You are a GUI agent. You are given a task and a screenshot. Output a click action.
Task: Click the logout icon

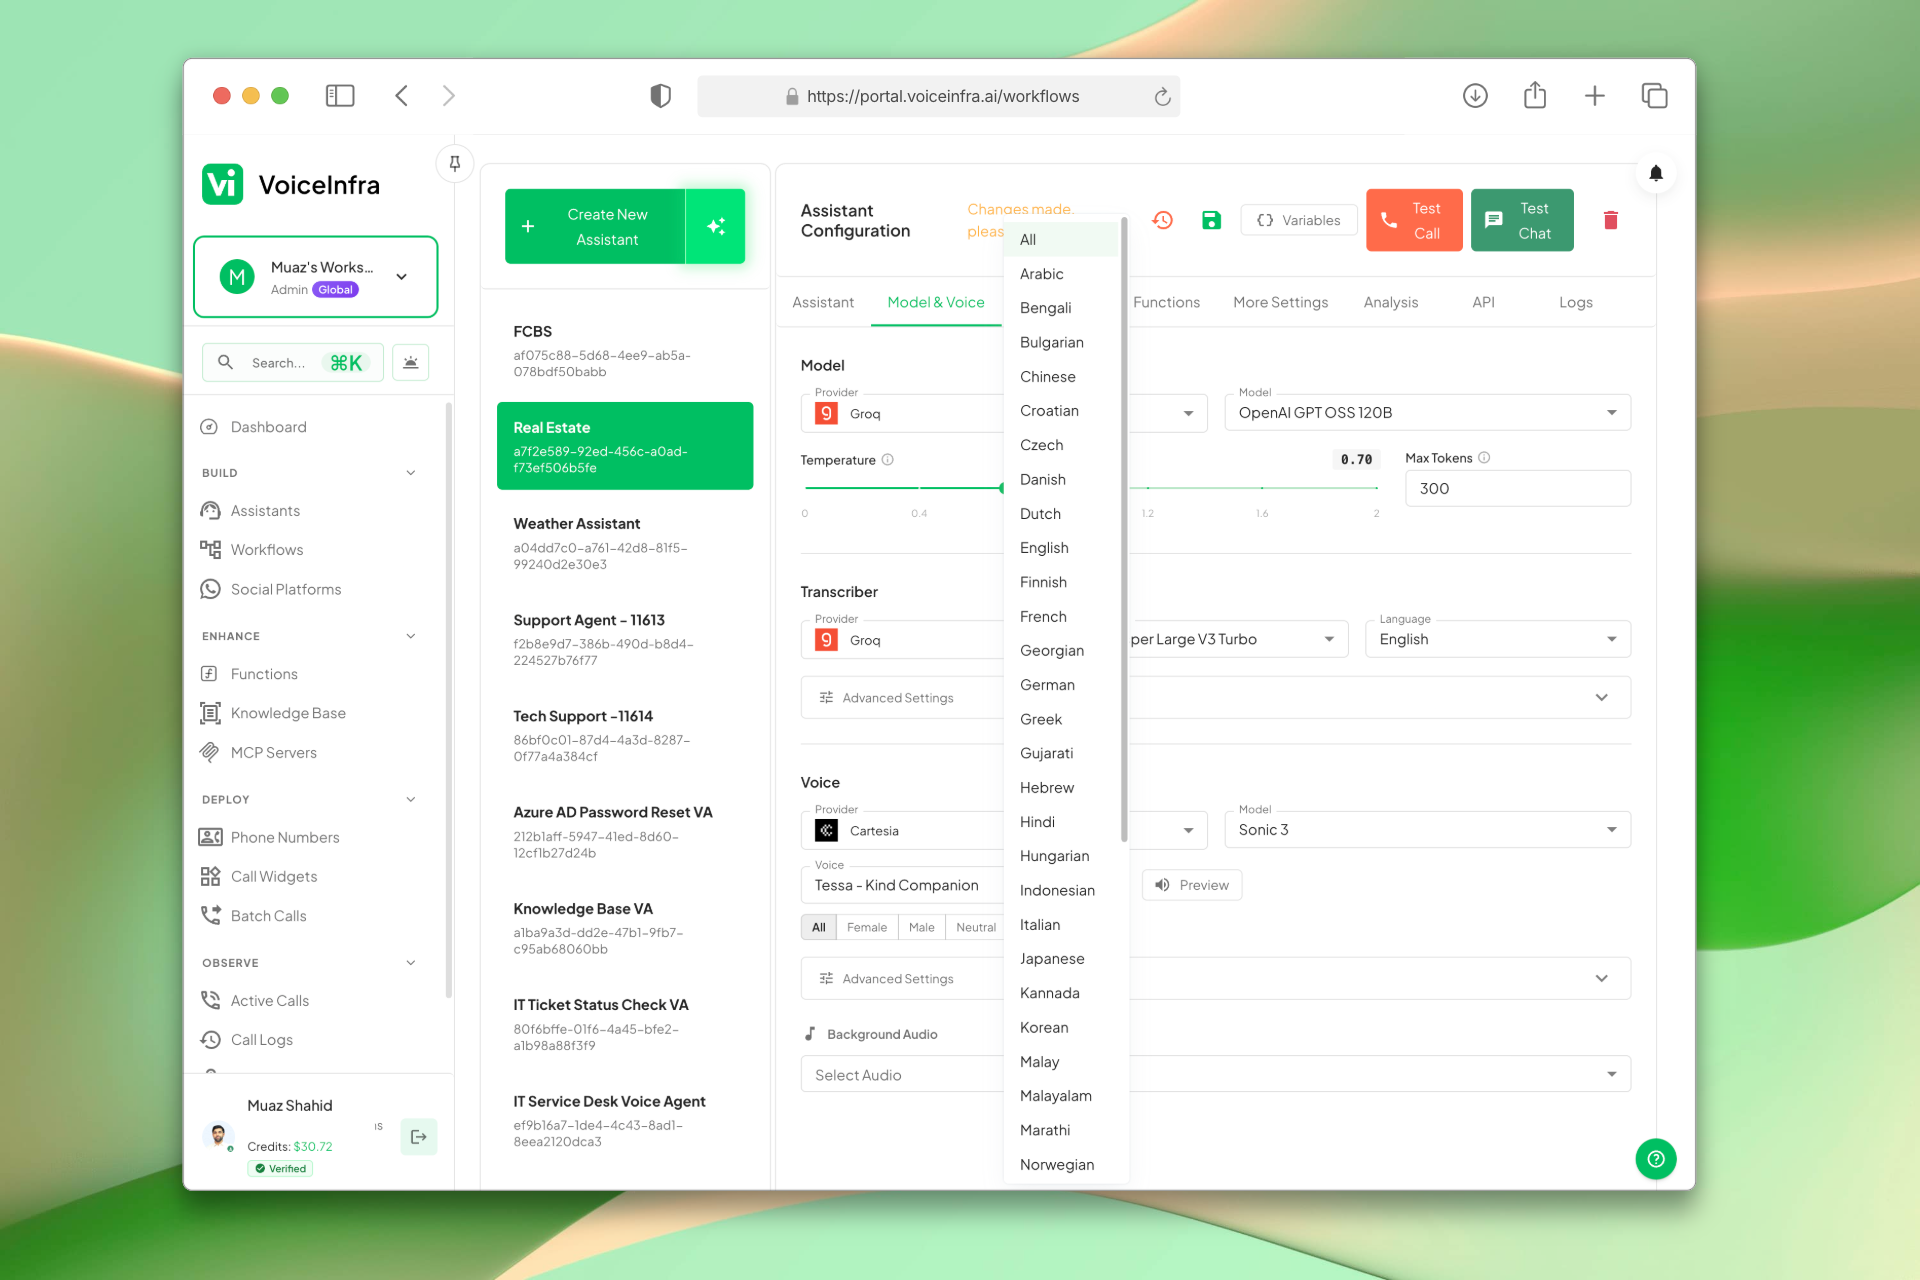(419, 1137)
